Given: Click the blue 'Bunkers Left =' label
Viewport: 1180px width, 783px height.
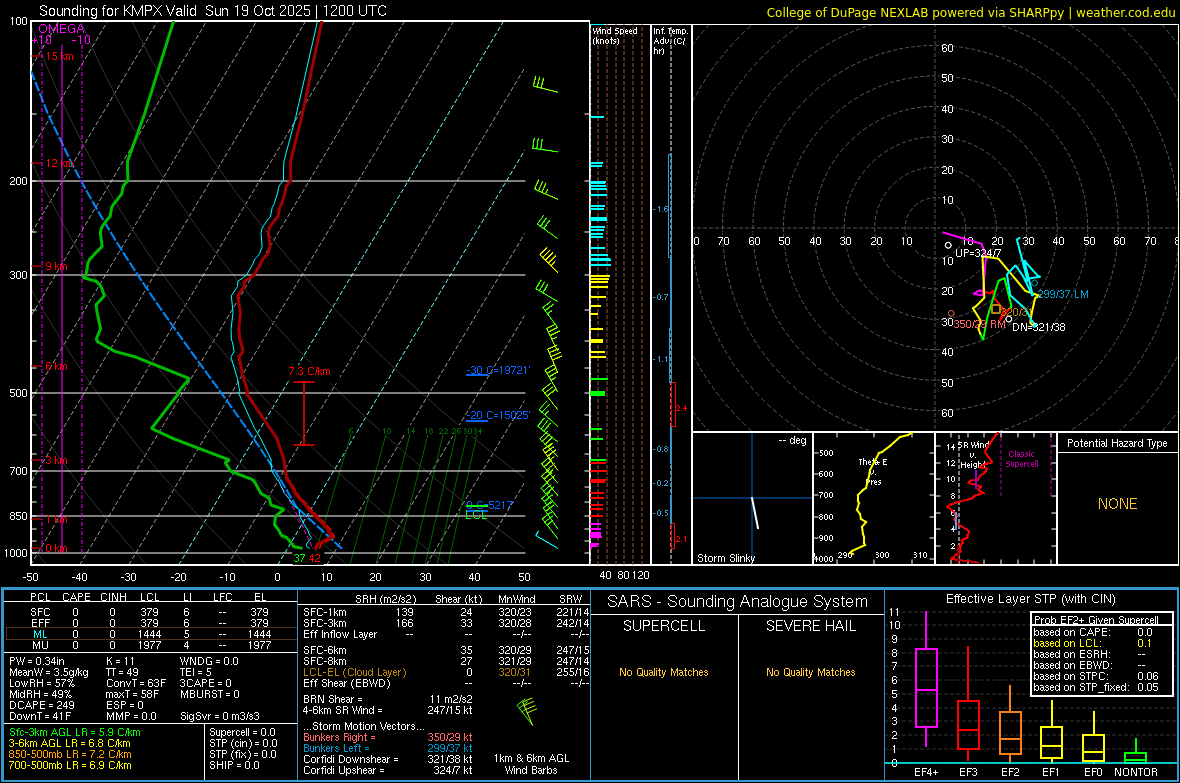Looking at the screenshot, I should [x=336, y=748].
